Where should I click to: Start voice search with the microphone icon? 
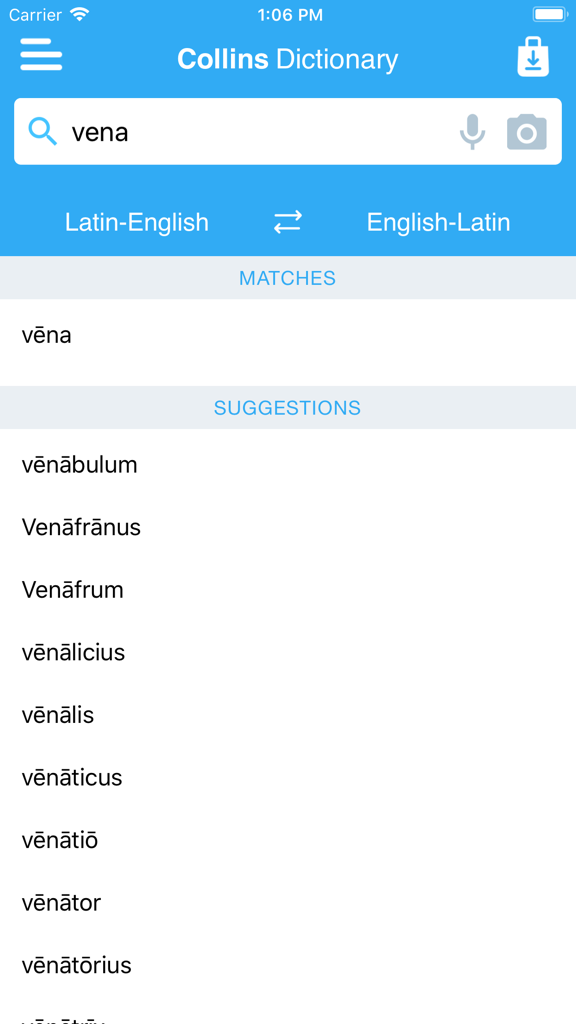[x=470, y=131]
